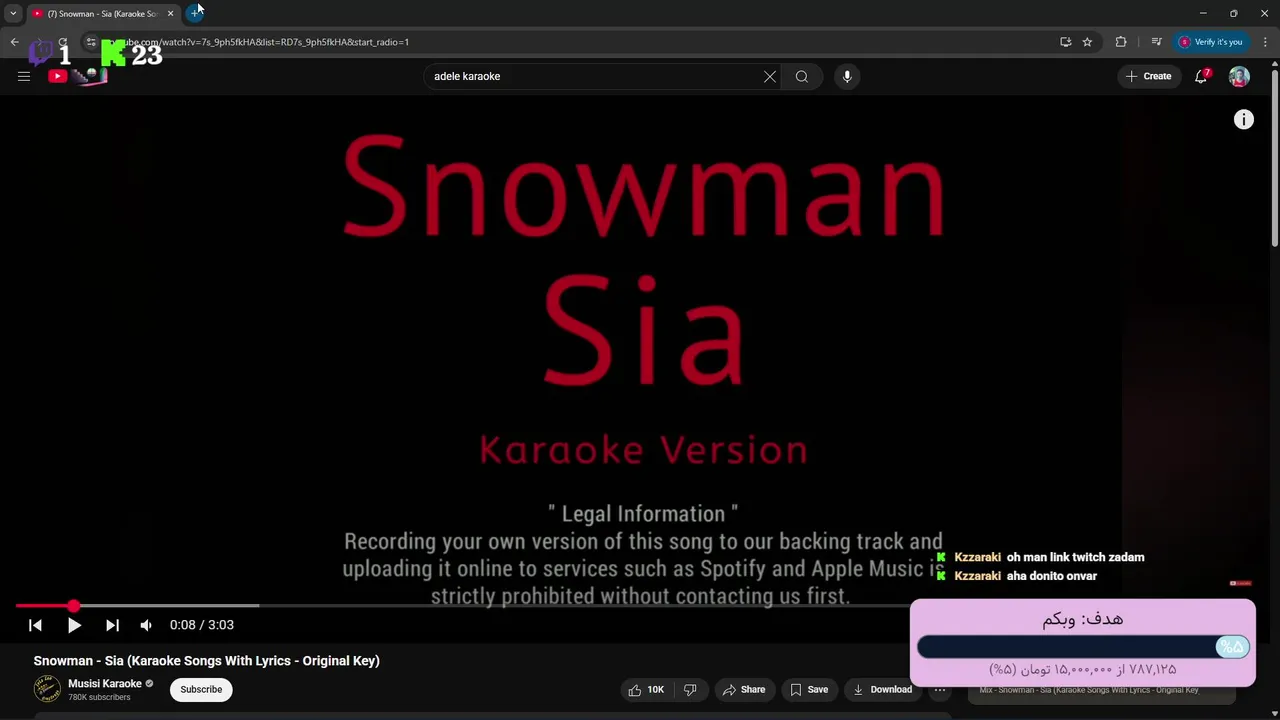The height and width of the screenshot is (720, 1280).
Task: Click the 0:08 / 3:03 time display
Action: pyautogui.click(x=202, y=625)
